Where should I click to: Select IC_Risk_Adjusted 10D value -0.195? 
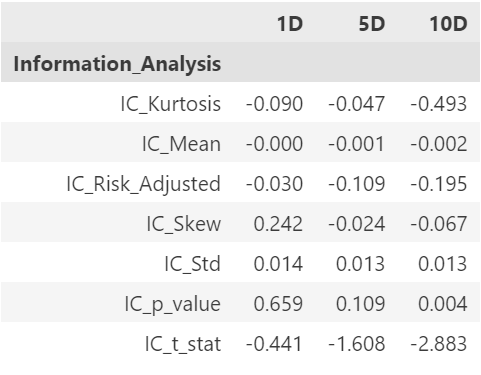tap(439, 184)
